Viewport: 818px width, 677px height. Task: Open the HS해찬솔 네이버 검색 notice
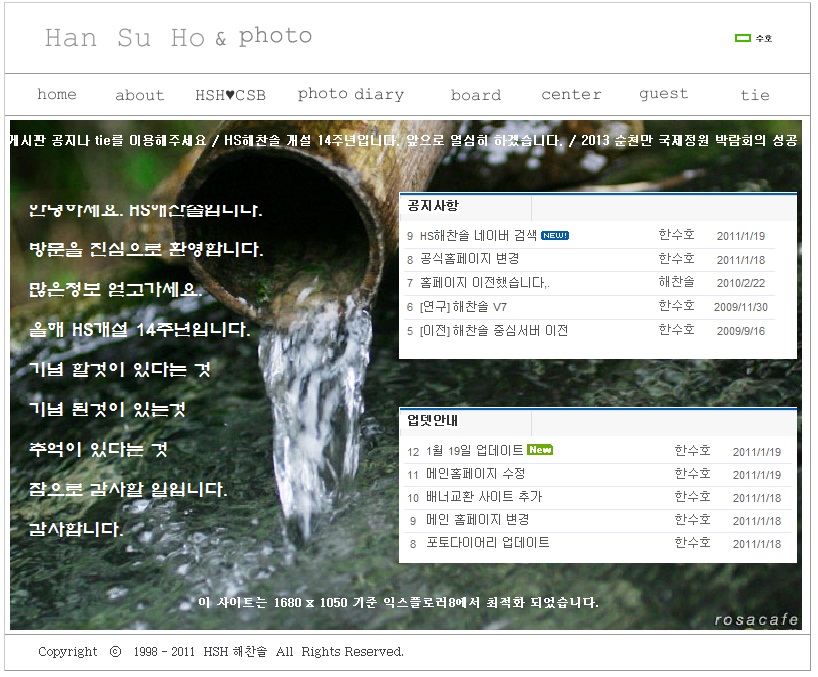click(478, 236)
